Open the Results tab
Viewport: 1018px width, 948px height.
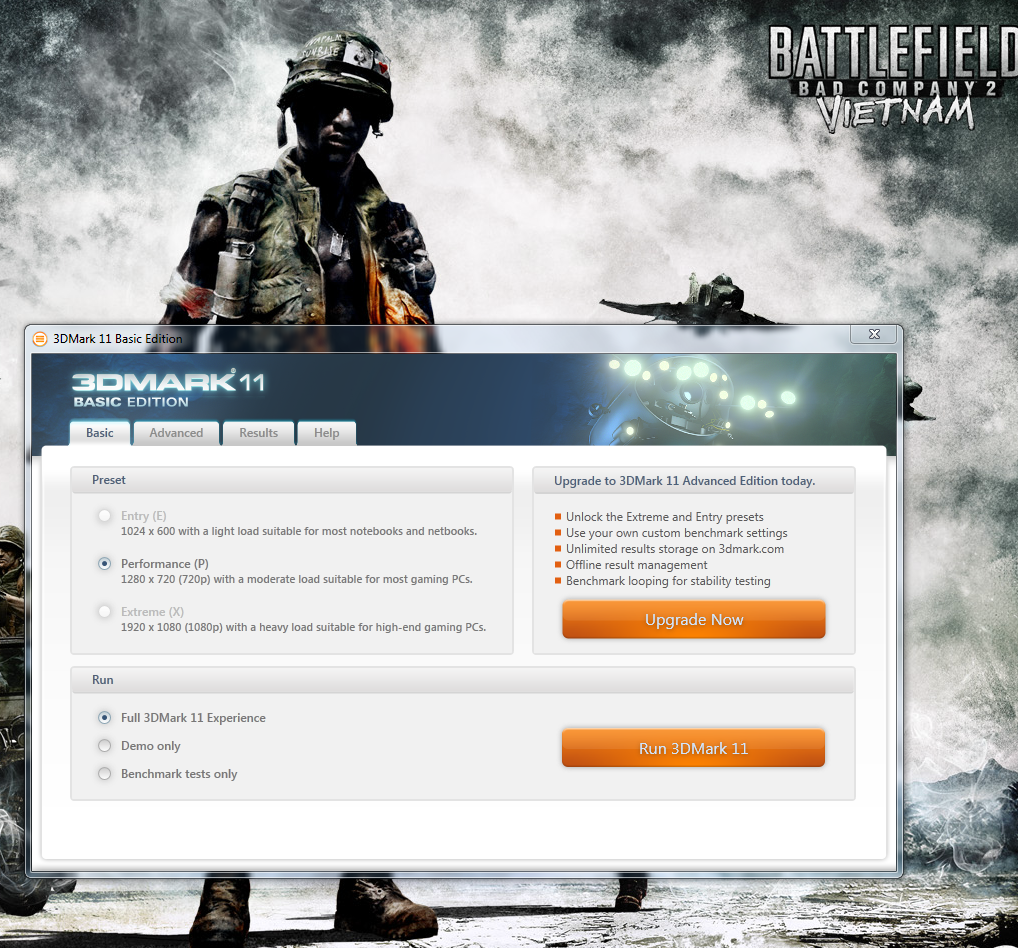coord(258,433)
